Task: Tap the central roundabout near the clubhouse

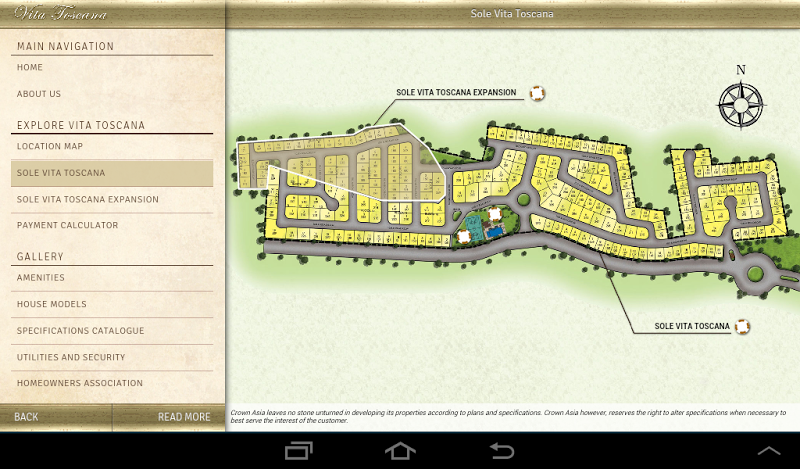Action: [523, 199]
